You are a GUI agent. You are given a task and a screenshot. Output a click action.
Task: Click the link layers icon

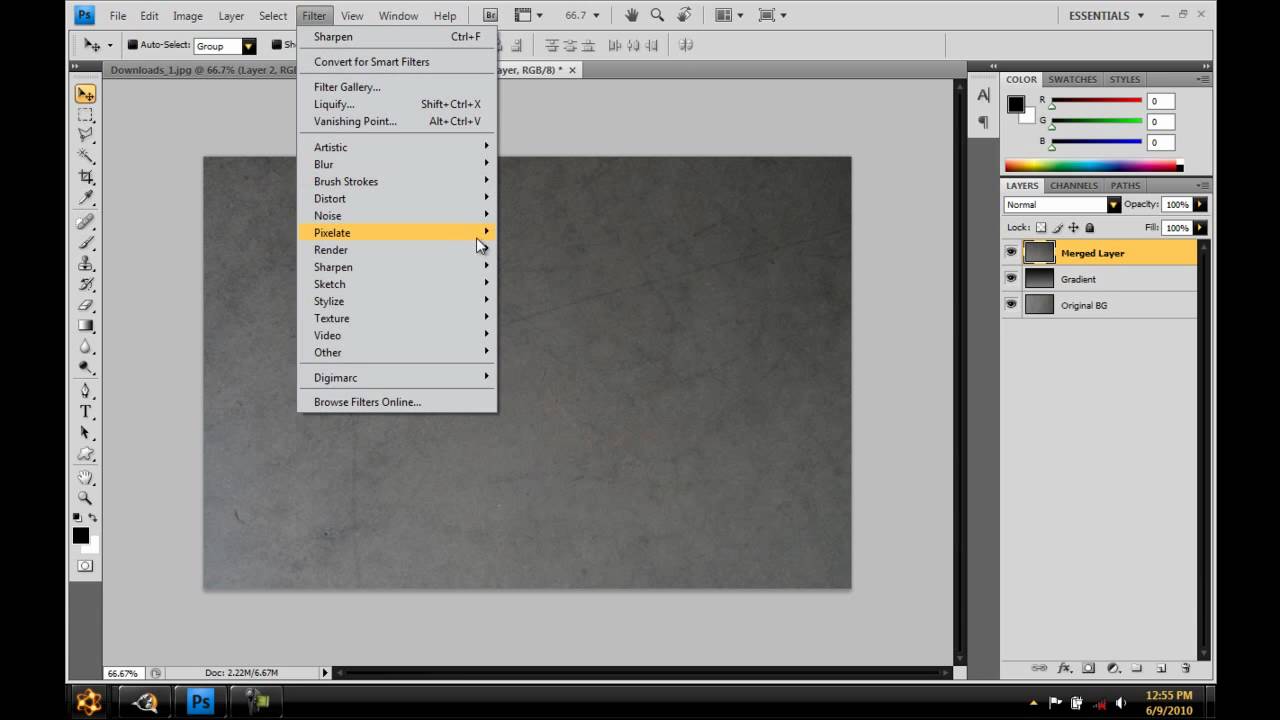[x=1039, y=668]
